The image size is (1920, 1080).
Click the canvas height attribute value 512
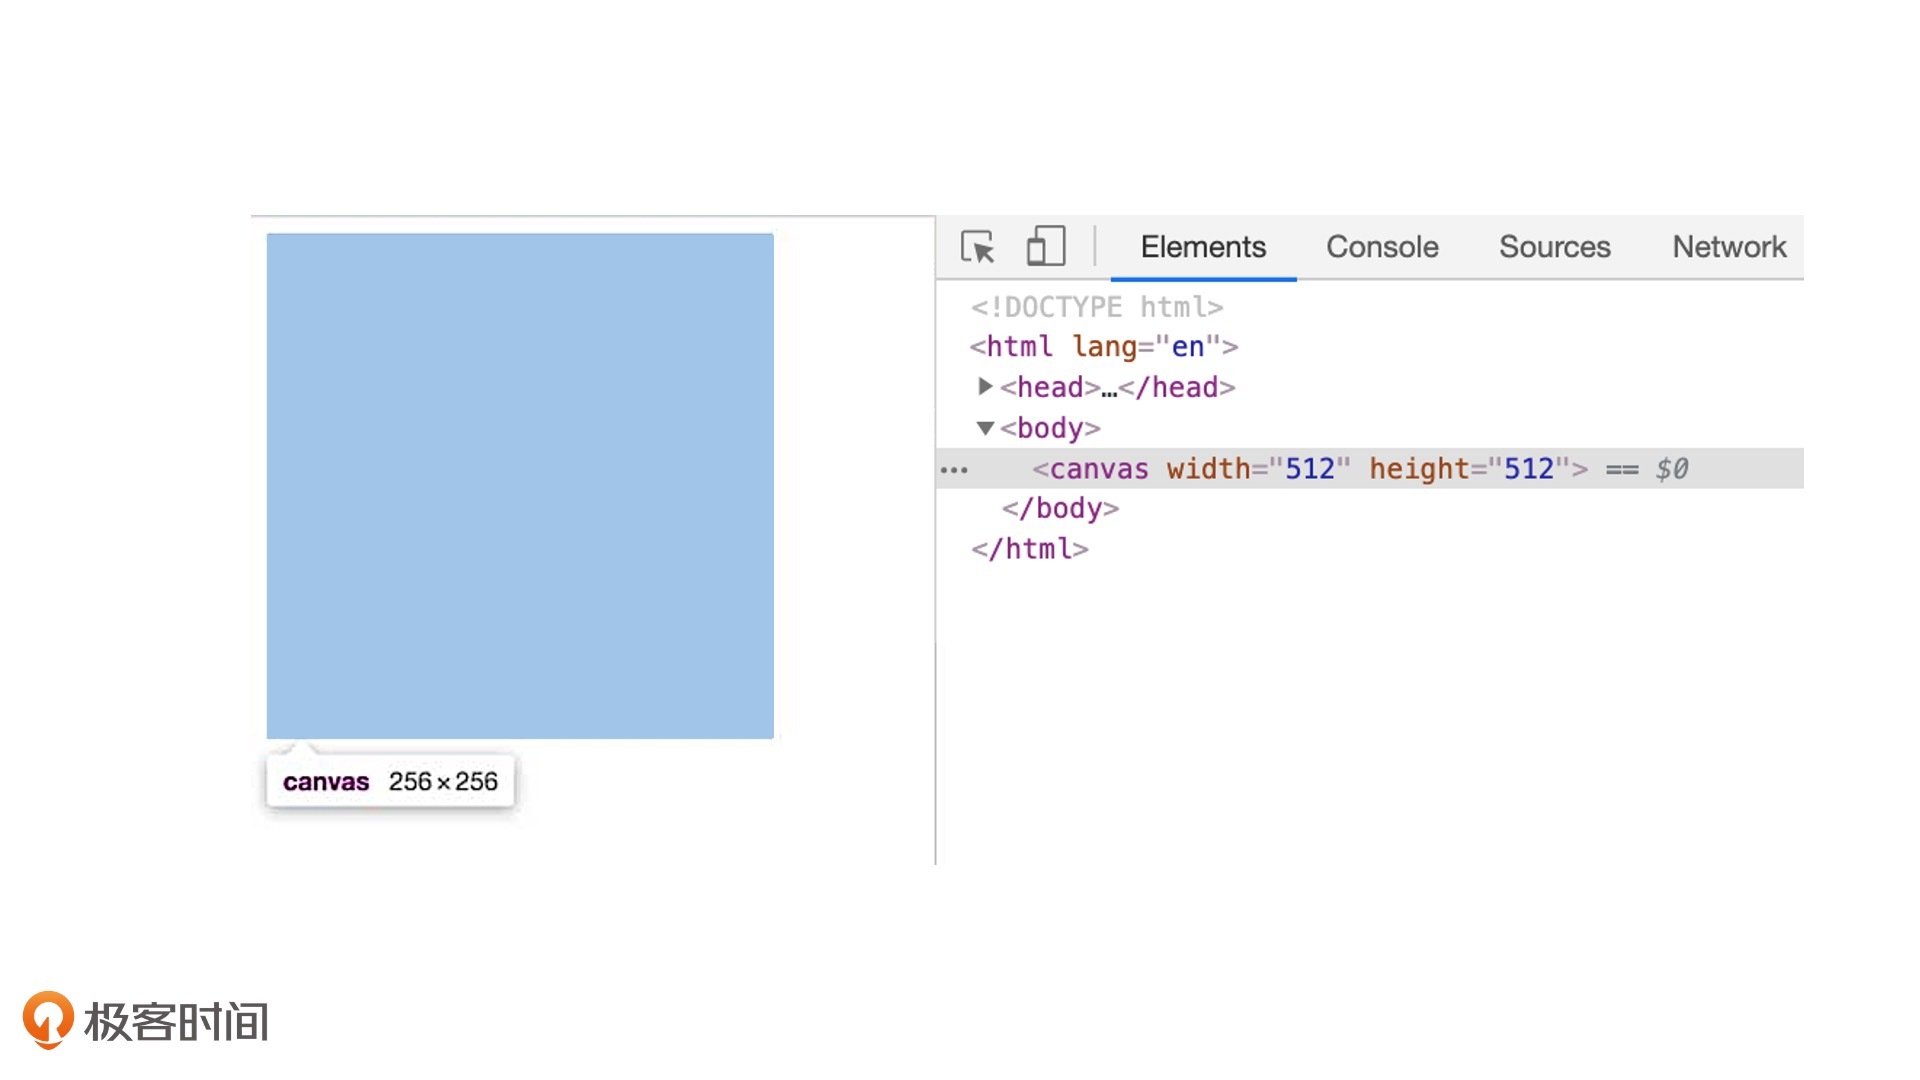pos(1528,469)
